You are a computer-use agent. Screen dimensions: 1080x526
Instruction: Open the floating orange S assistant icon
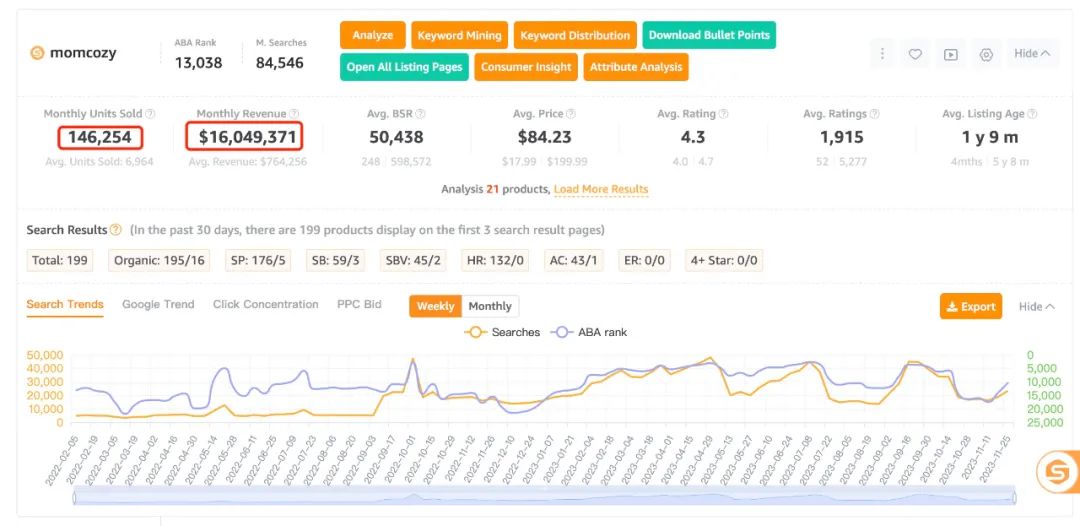click(1057, 472)
